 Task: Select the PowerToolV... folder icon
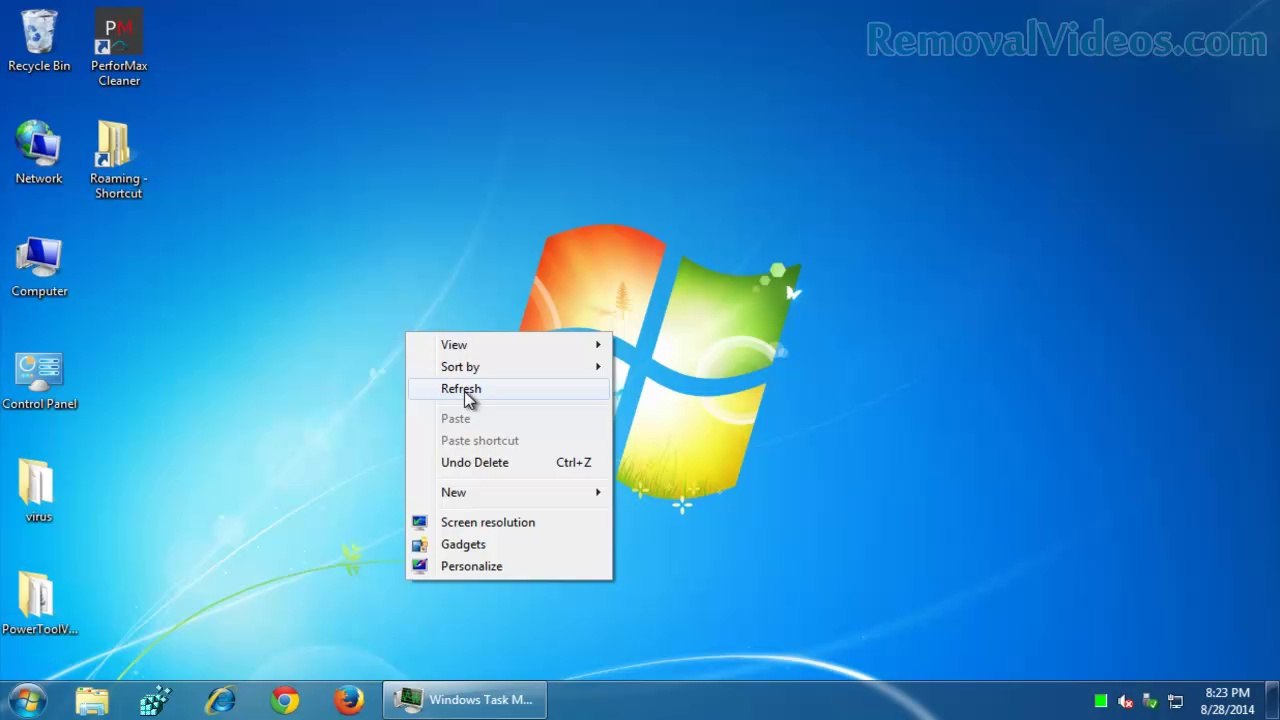(x=39, y=604)
